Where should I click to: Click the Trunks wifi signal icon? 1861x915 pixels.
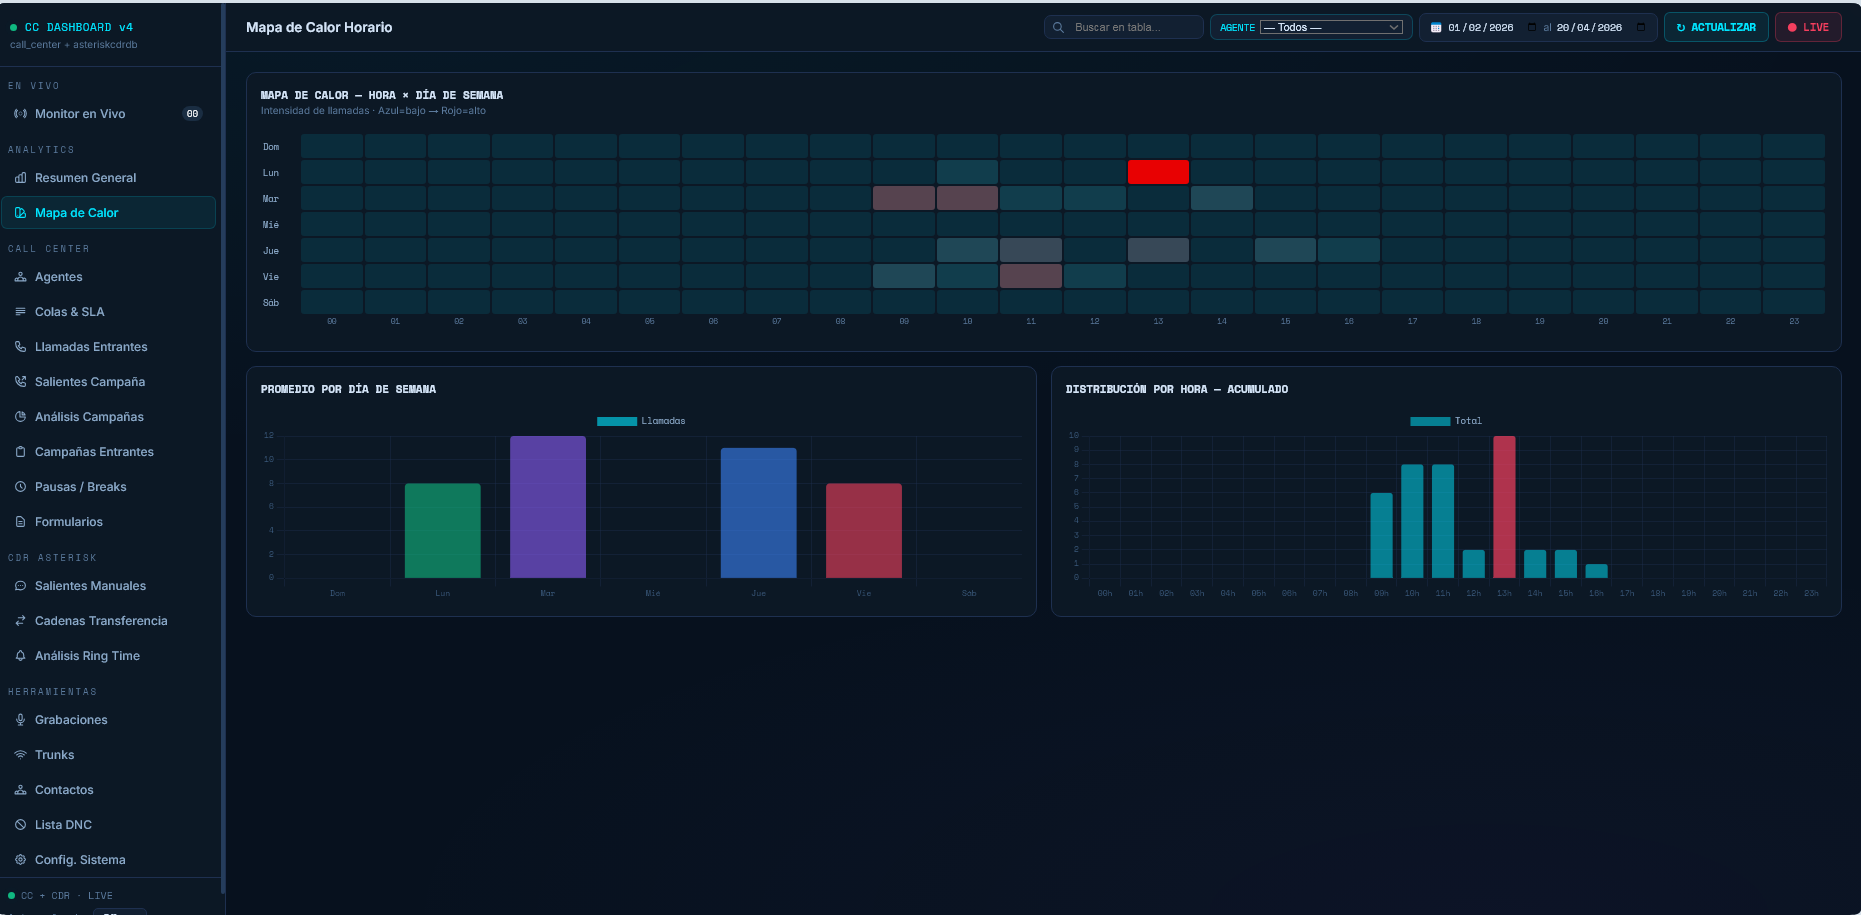[20, 755]
